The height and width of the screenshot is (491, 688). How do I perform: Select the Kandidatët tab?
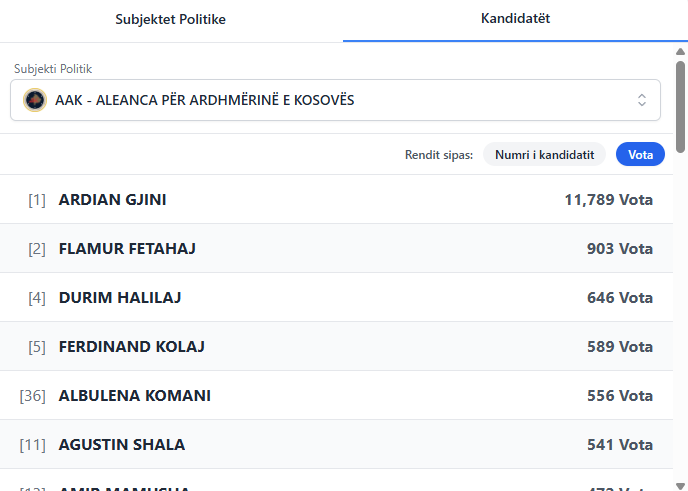pyautogui.click(x=515, y=19)
